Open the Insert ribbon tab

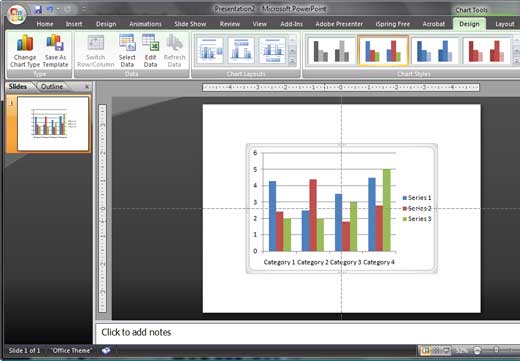(74, 24)
